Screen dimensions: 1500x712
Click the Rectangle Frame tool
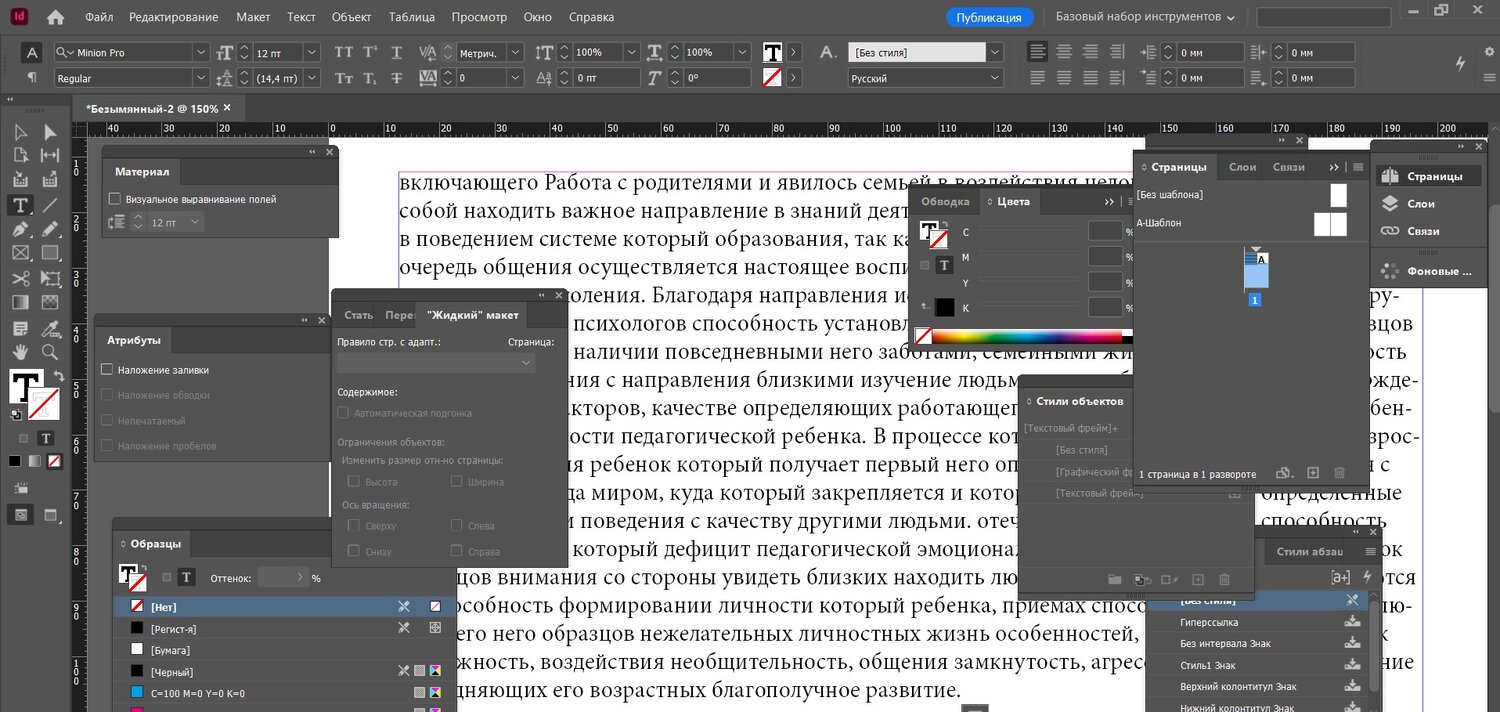click(x=20, y=253)
